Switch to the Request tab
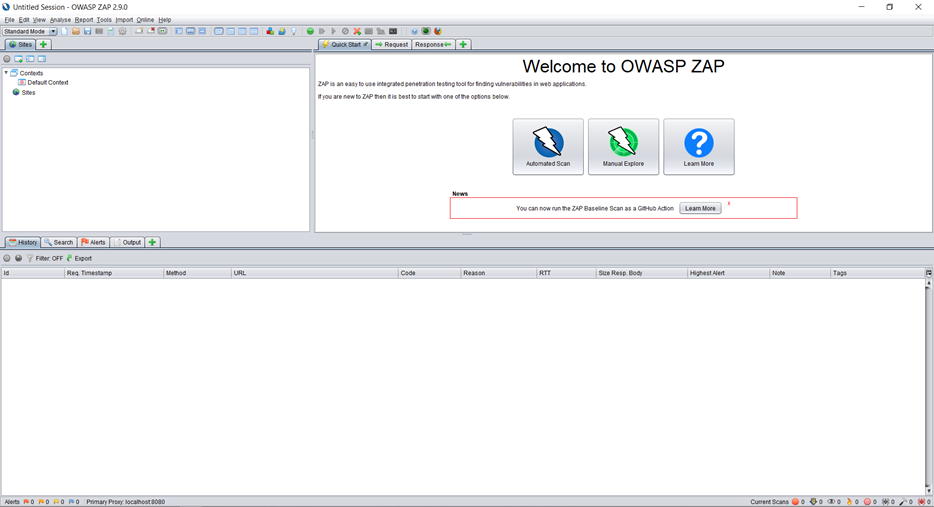Image resolution: width=934 pixels, height=507 pixels. point(391,45)
